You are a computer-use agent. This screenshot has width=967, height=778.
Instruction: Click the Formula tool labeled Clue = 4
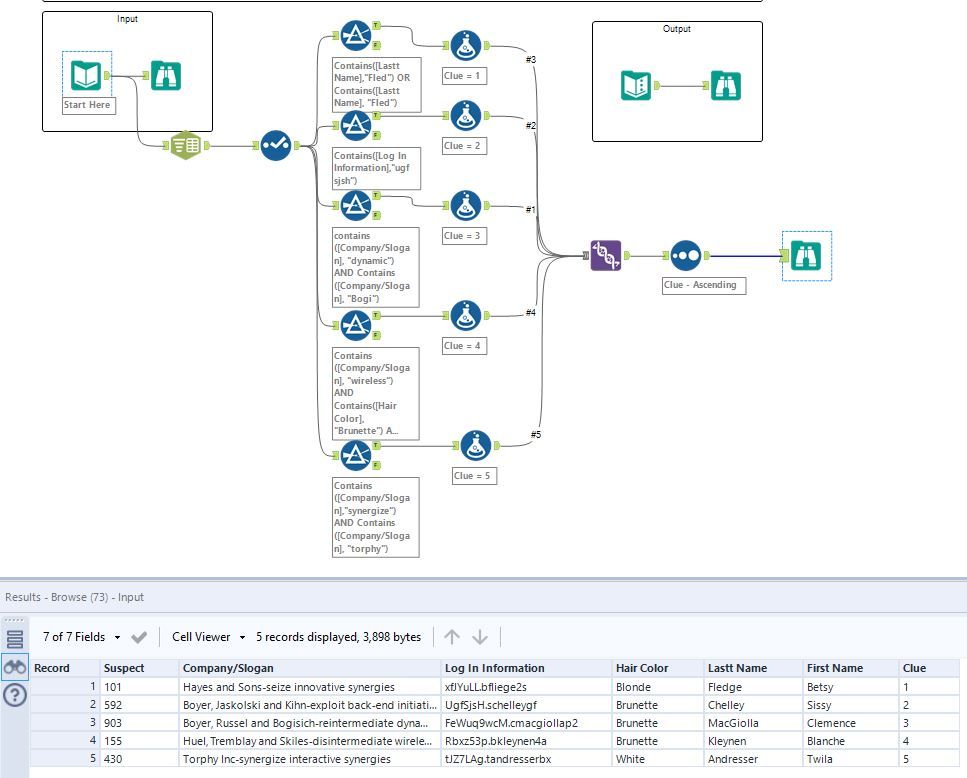click(466, 316)
